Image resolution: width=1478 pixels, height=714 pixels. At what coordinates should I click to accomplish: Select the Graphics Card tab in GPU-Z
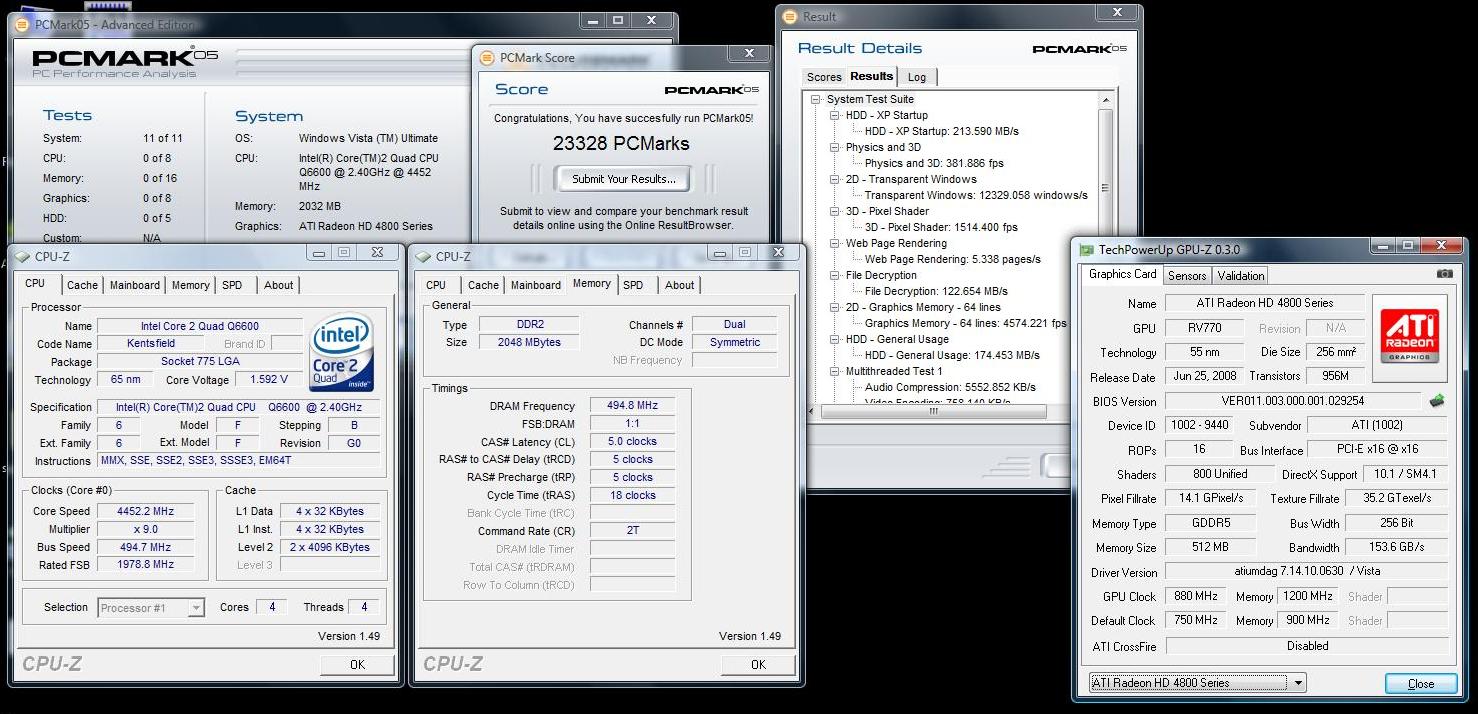[1122, 274]
